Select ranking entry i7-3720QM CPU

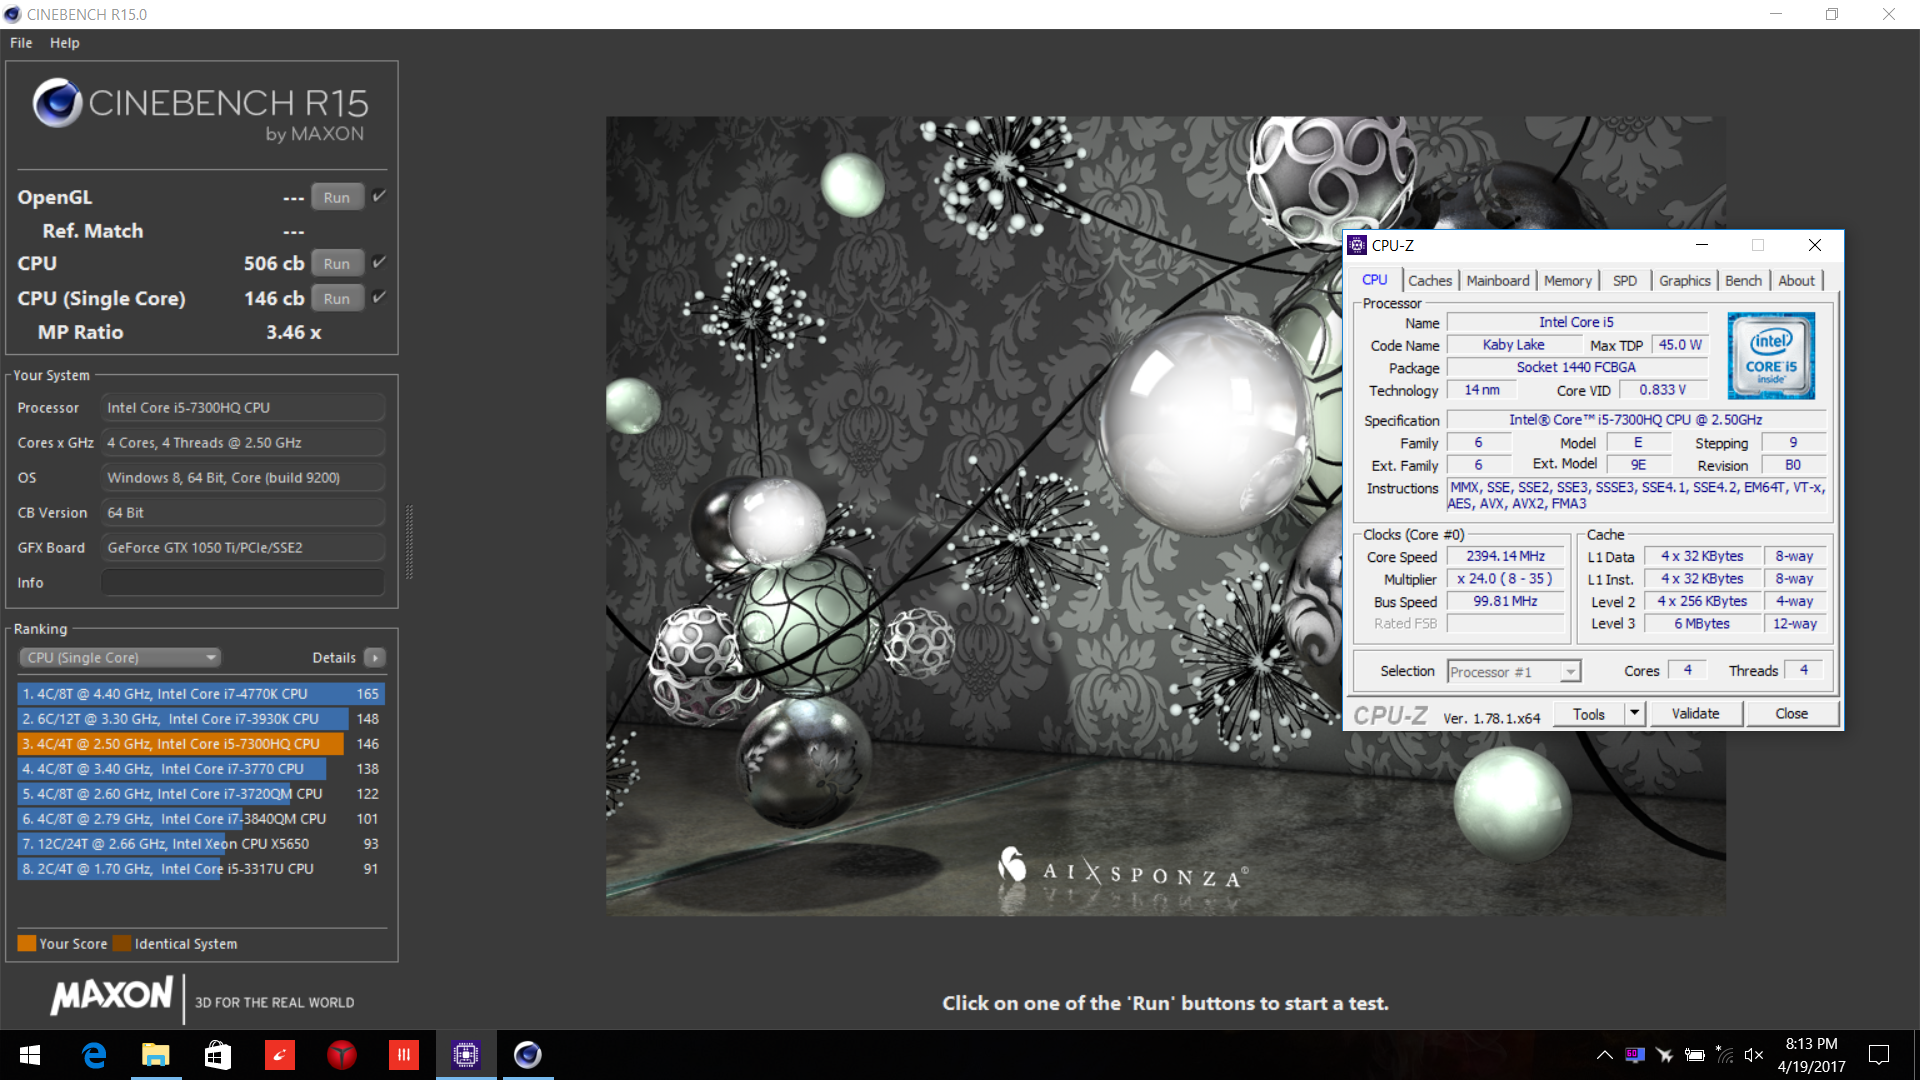pyautogui.click(x=201, y=793)
